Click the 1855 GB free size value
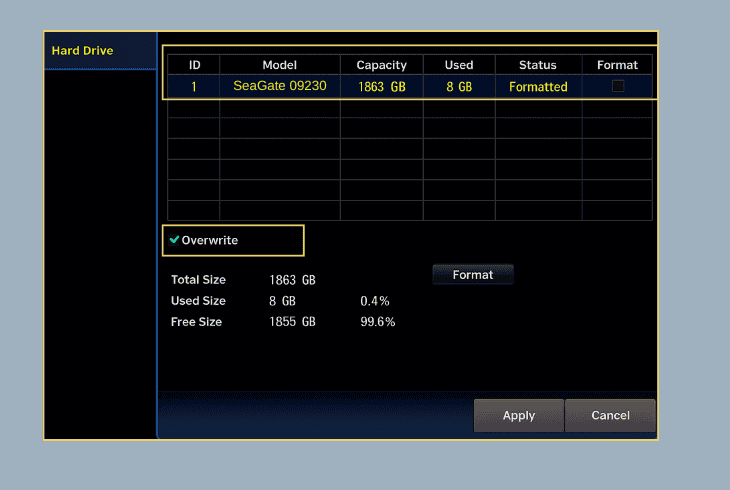 [292, 322]
